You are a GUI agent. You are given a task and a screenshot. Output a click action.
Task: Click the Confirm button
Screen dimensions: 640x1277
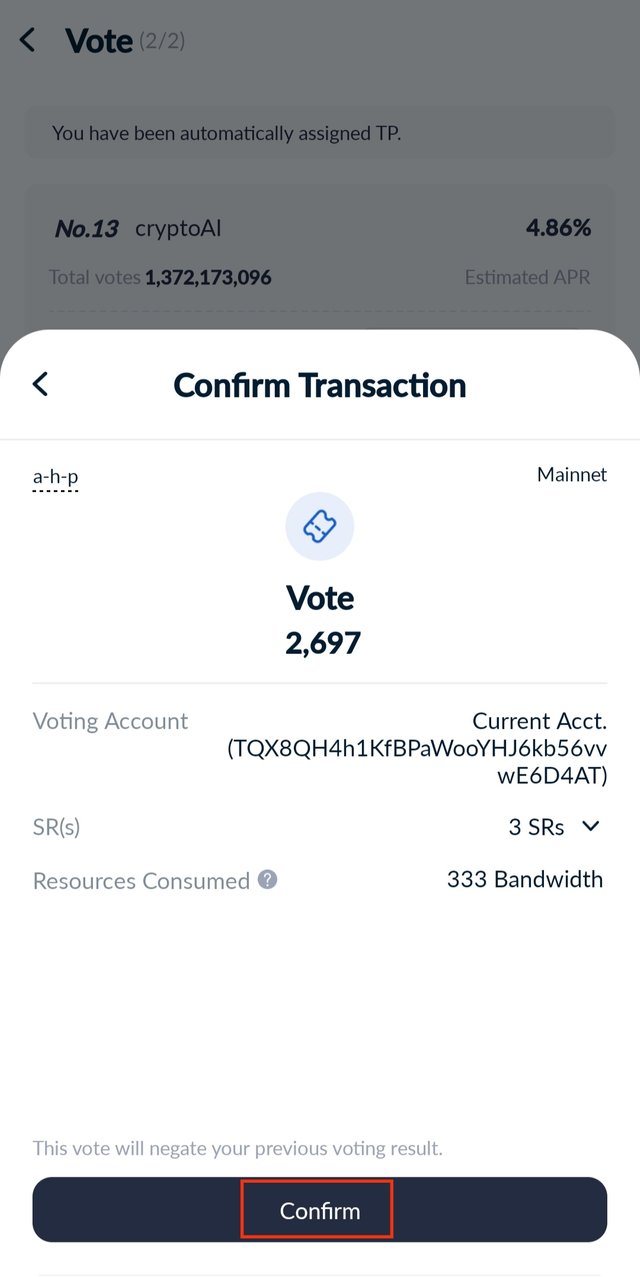click(x=320, y=1211)
